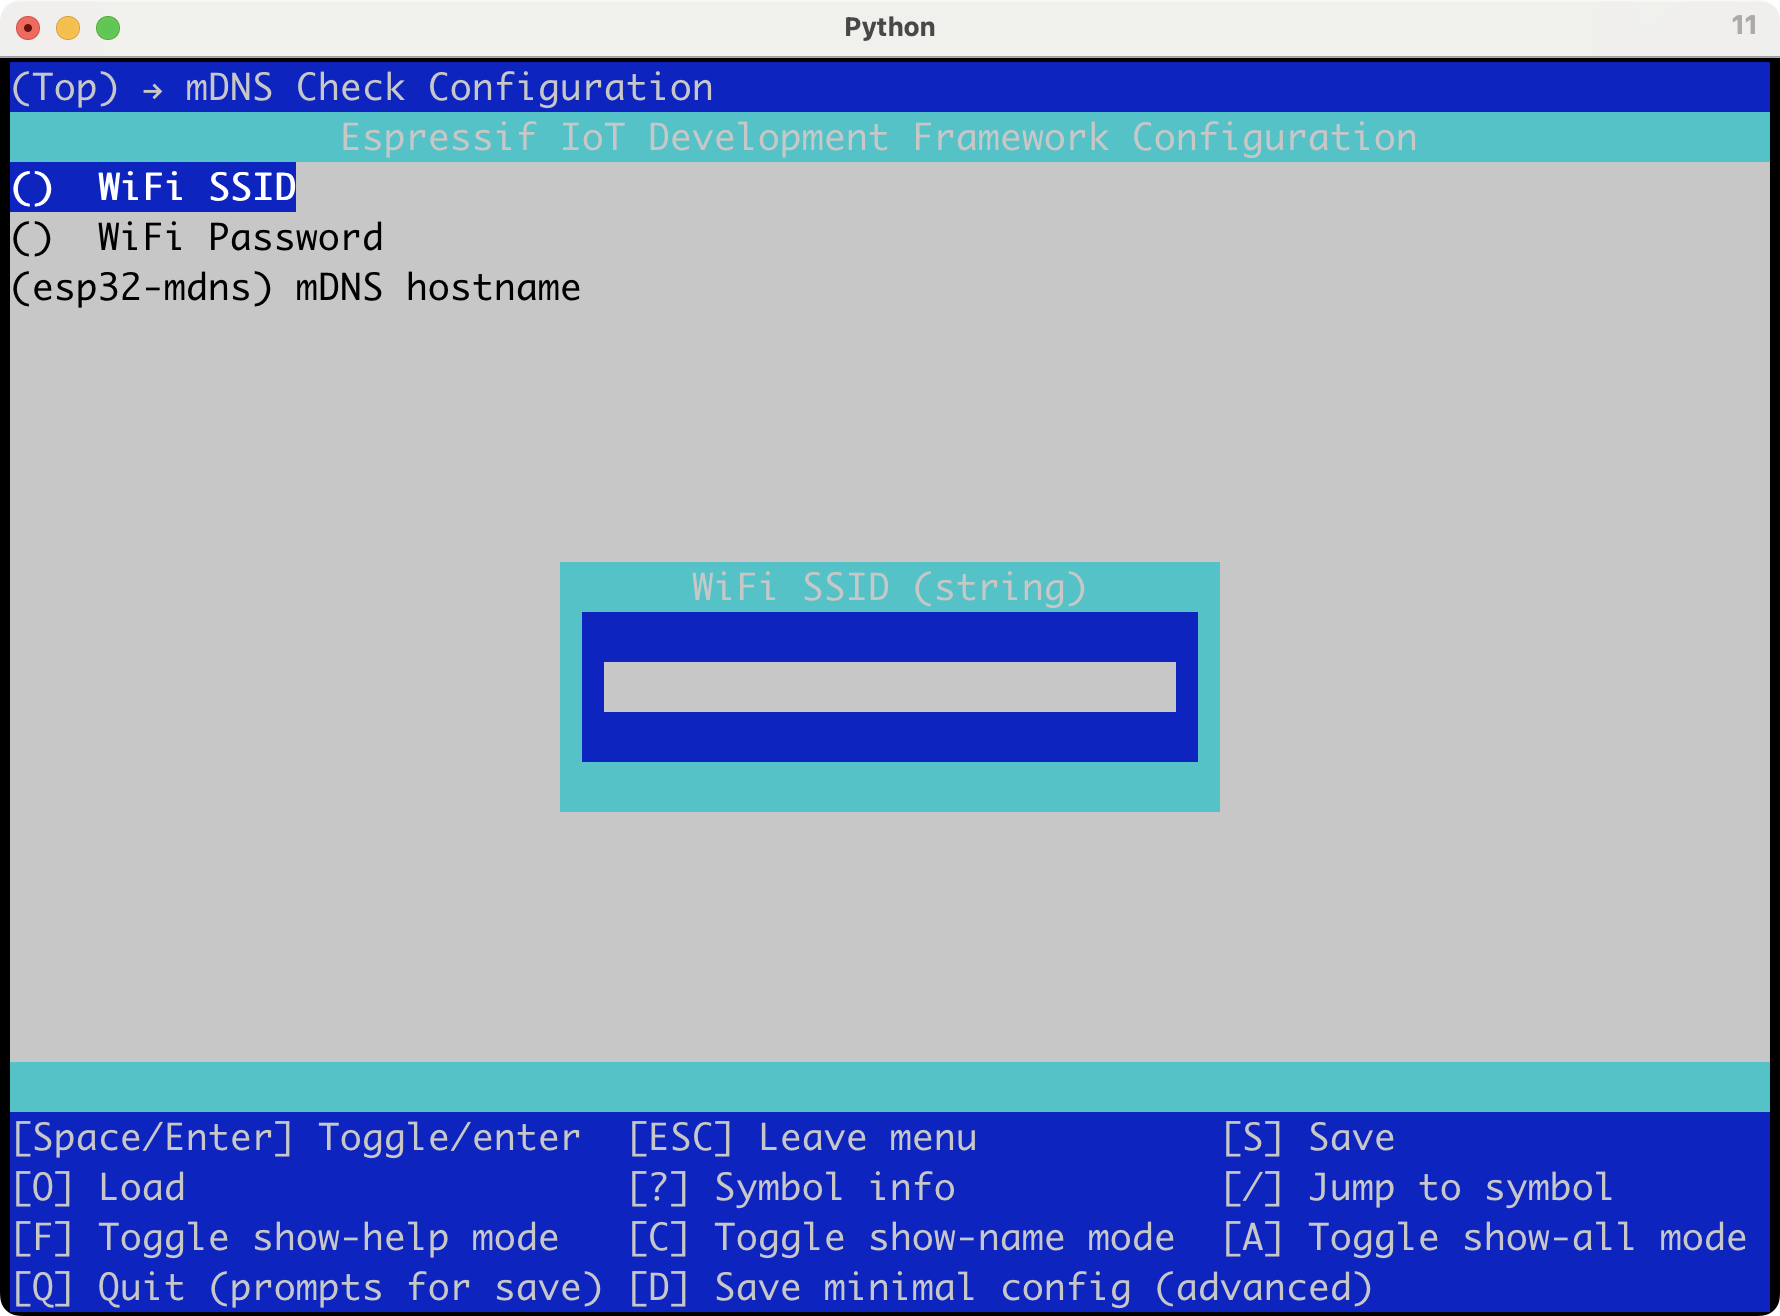Click the [O] Load hint
Viewport: 1780px width, 1316px height.
(98, 1187)
